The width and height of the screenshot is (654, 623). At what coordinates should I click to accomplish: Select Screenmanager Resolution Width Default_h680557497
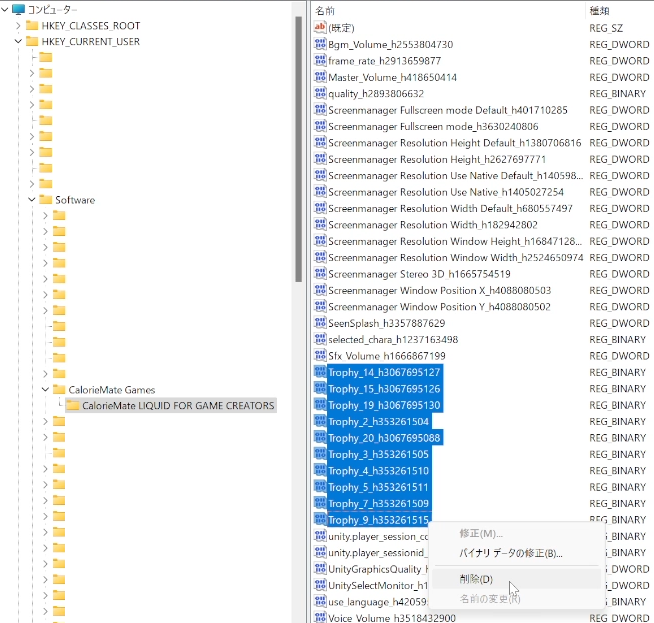pyautogui.click(x=450, y=208)
